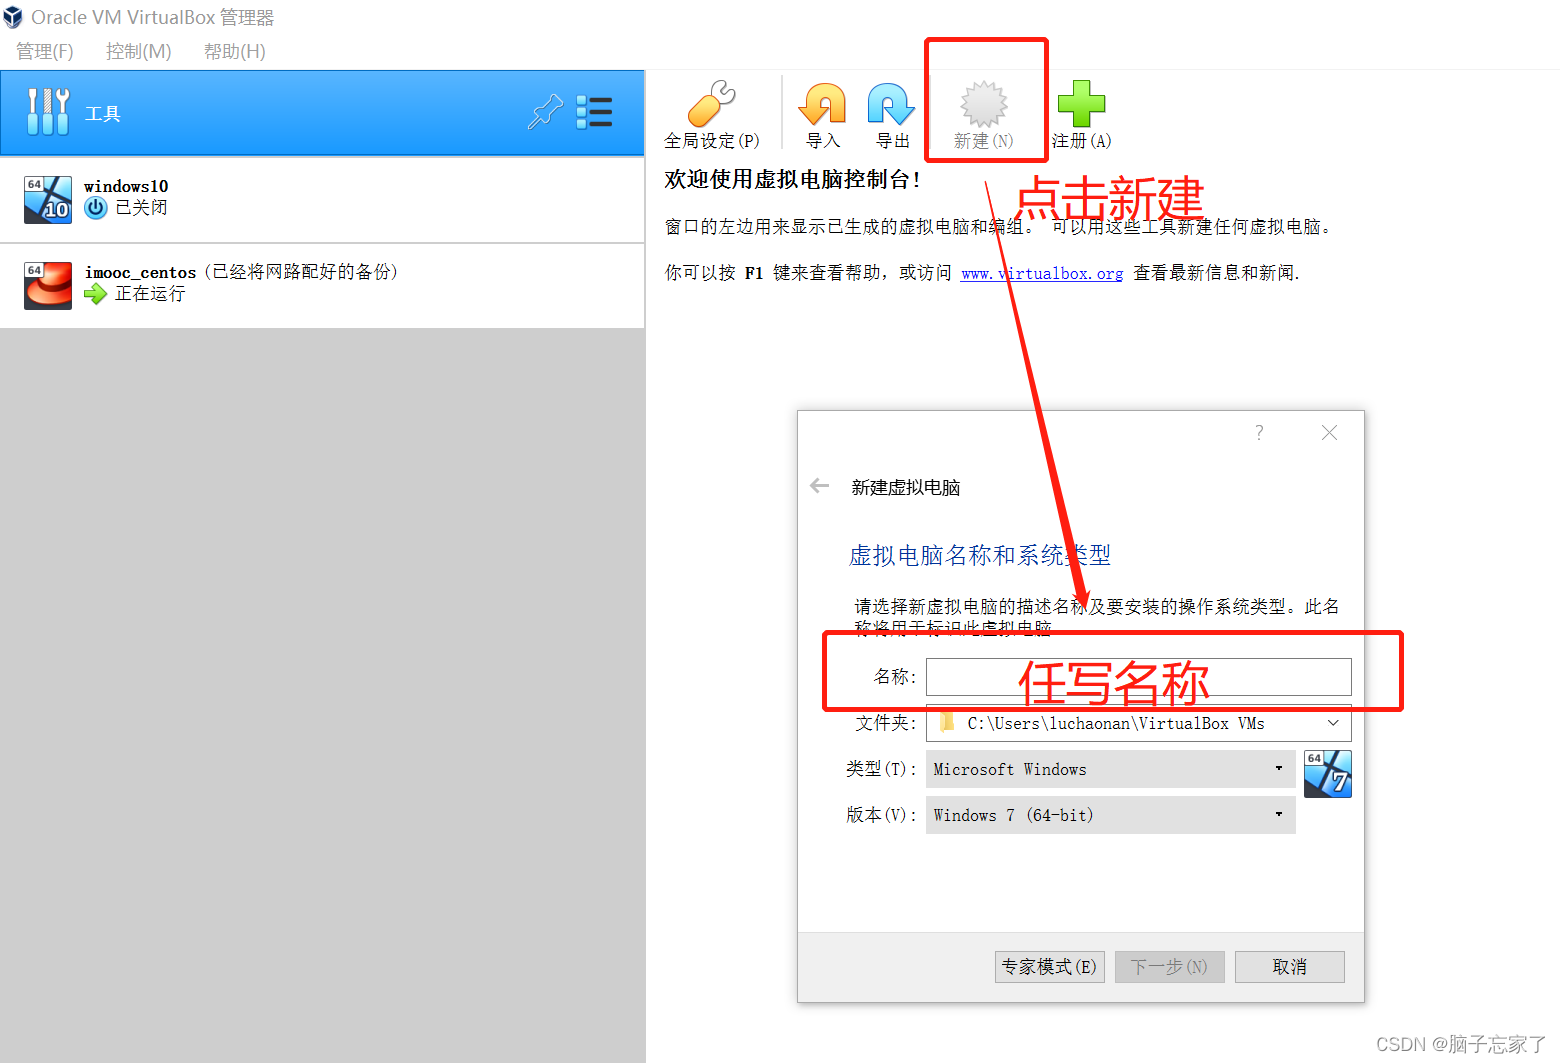The height and width of the screenshot is (1063, 1560).
Task: Click the 下一步 next button
Action: (1169, 966)
